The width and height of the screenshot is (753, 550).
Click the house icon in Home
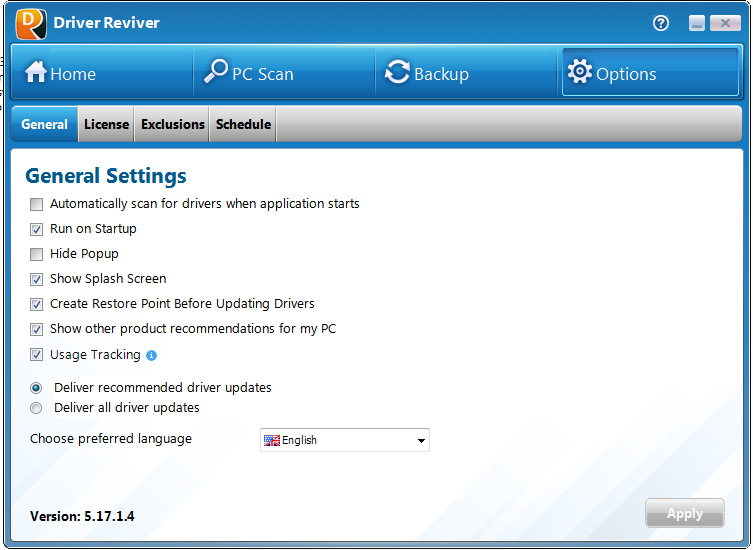(36, 72)
